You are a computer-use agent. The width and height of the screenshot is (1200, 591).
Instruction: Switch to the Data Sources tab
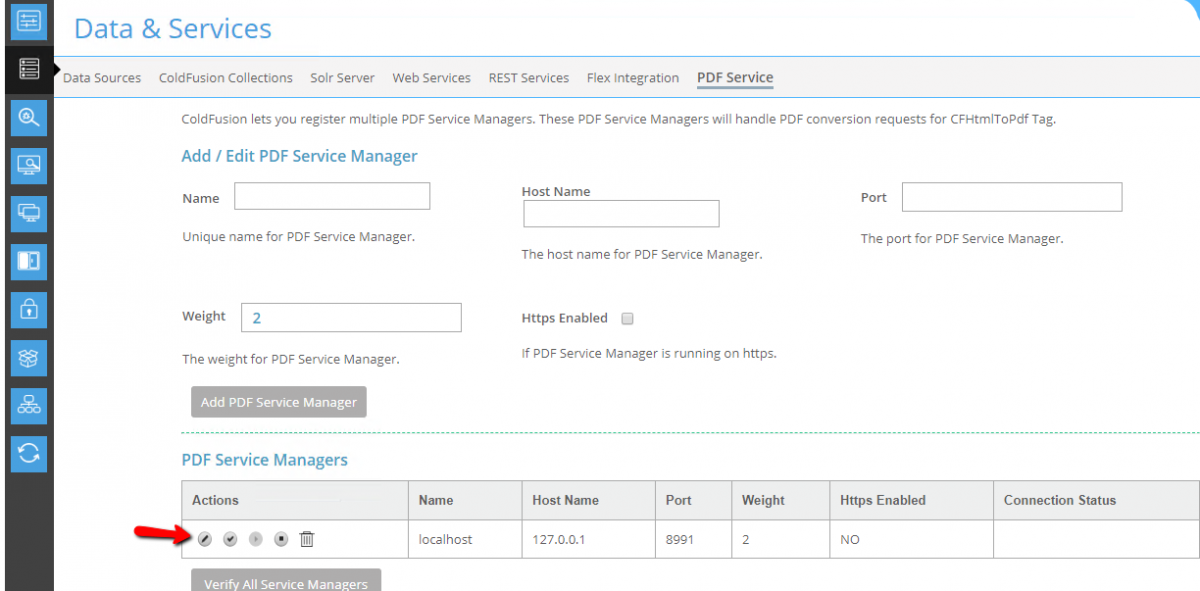pyautogui.click(x=102, y=78)
